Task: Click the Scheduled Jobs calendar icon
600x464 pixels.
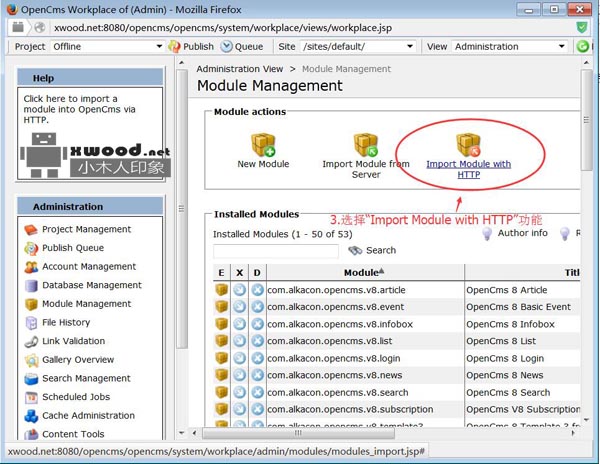Action: click(31, 397)
